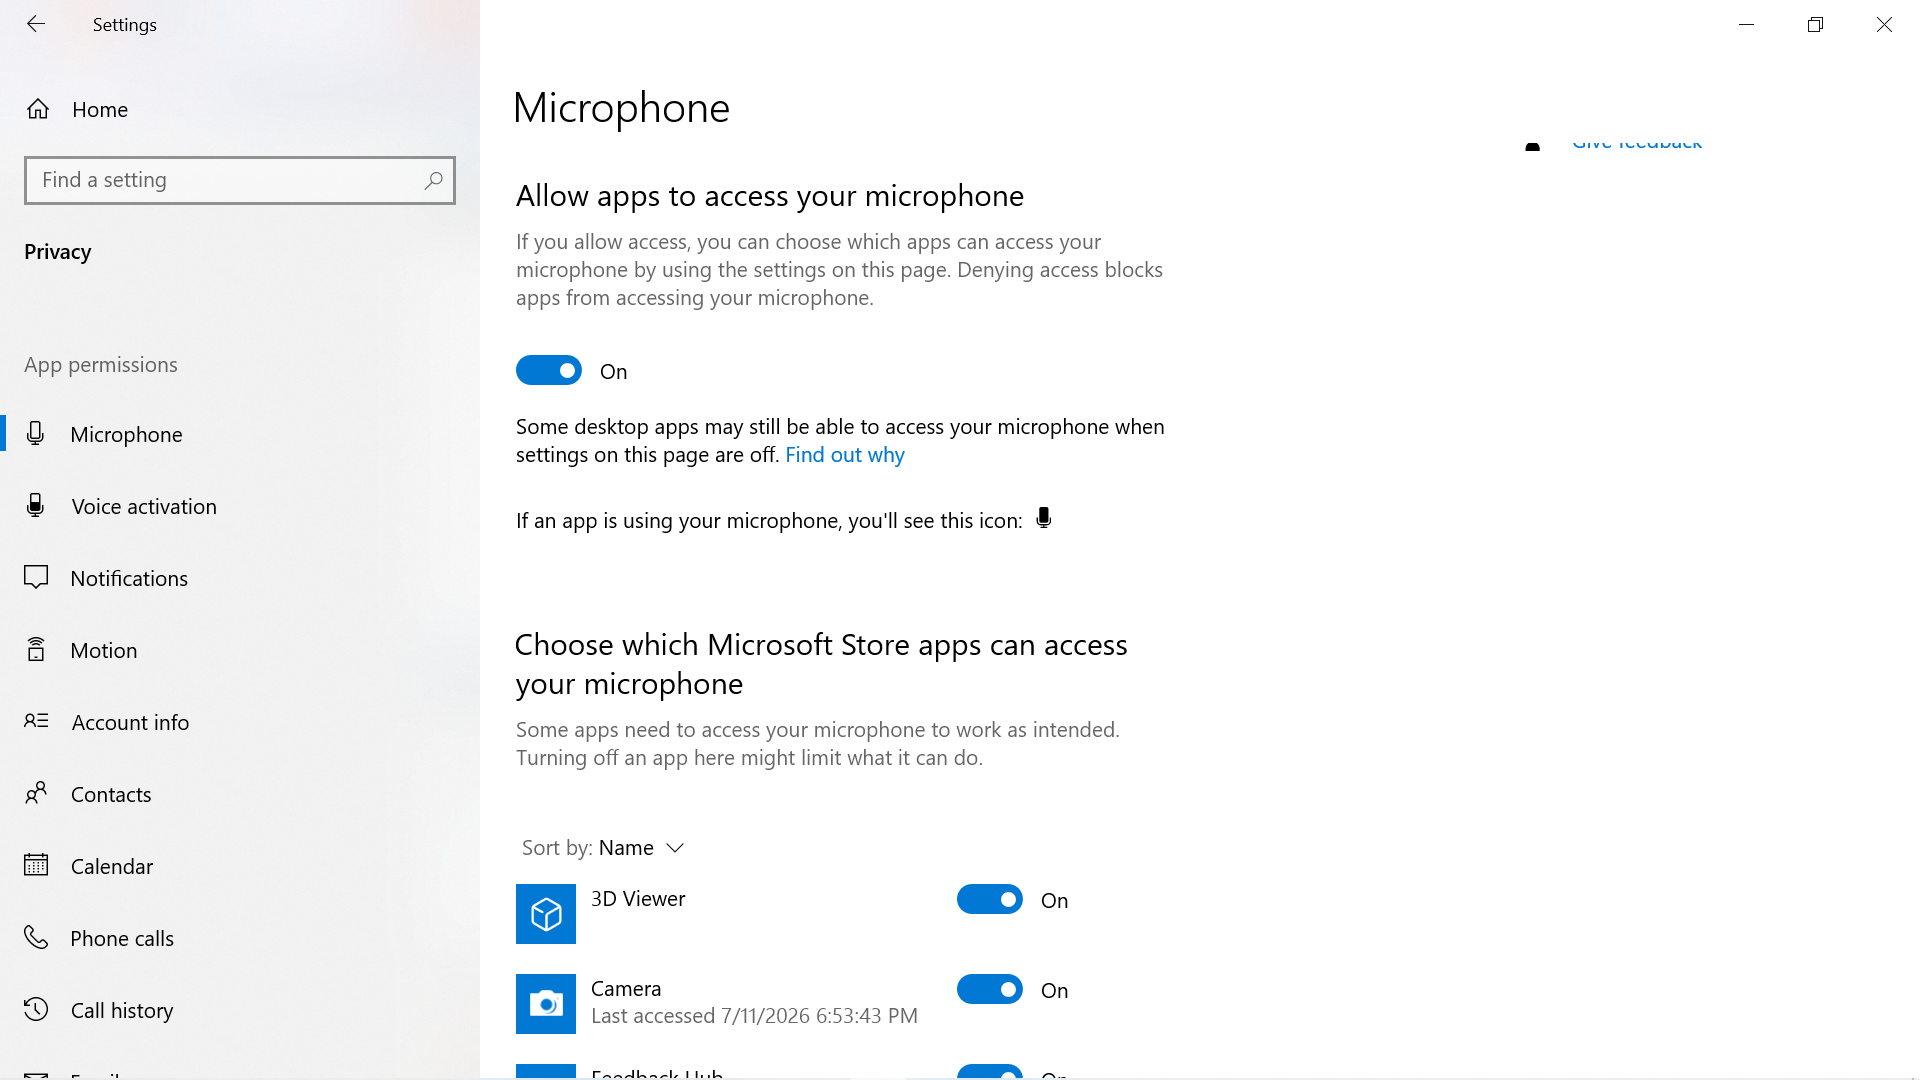Select the Microphone sidebar icon
The width and height of the screenshot is (1920, 1080).
click(36, 434)
